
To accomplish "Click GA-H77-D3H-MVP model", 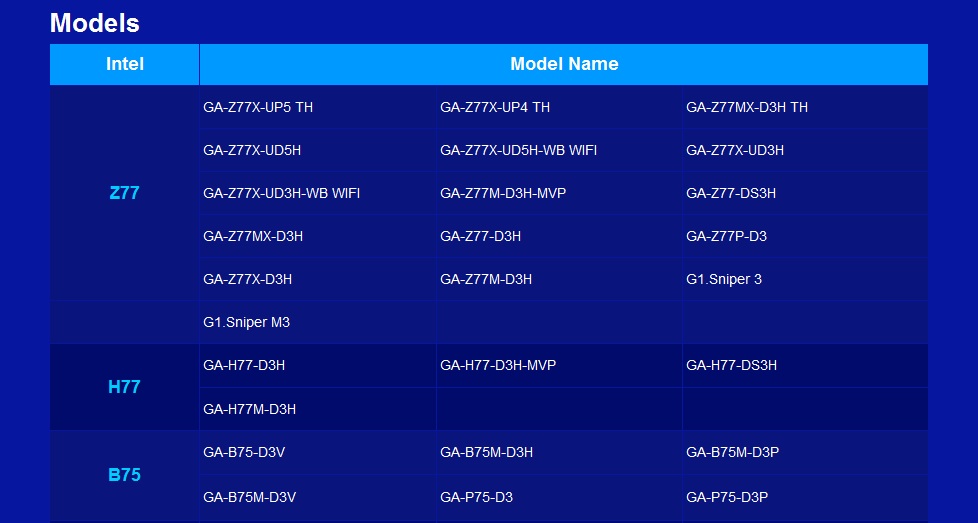I will click(498, 365).
